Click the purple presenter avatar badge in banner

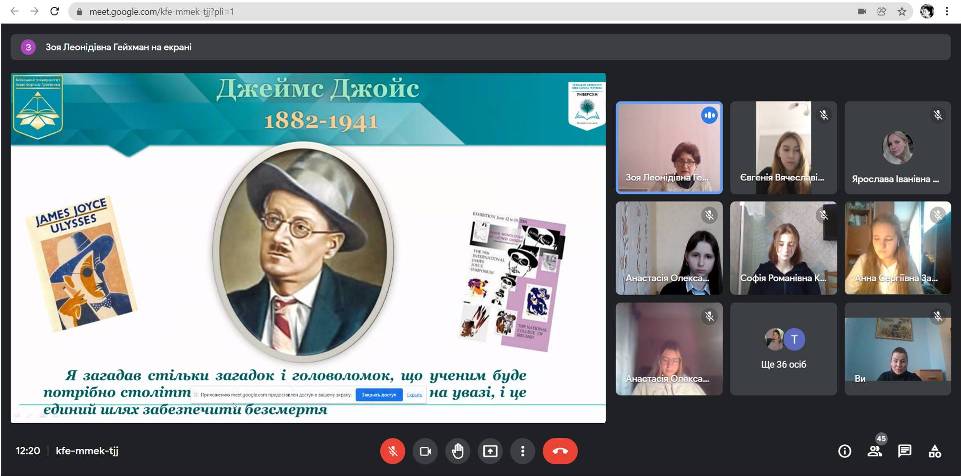coord(28,47)
